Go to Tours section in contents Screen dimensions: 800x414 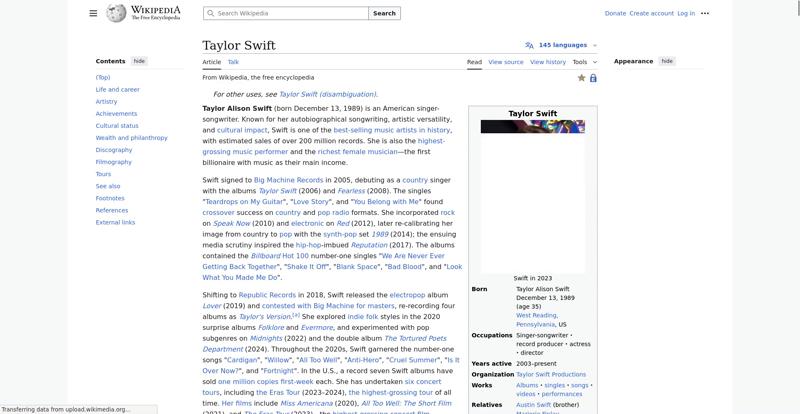[x=103, y=174]
